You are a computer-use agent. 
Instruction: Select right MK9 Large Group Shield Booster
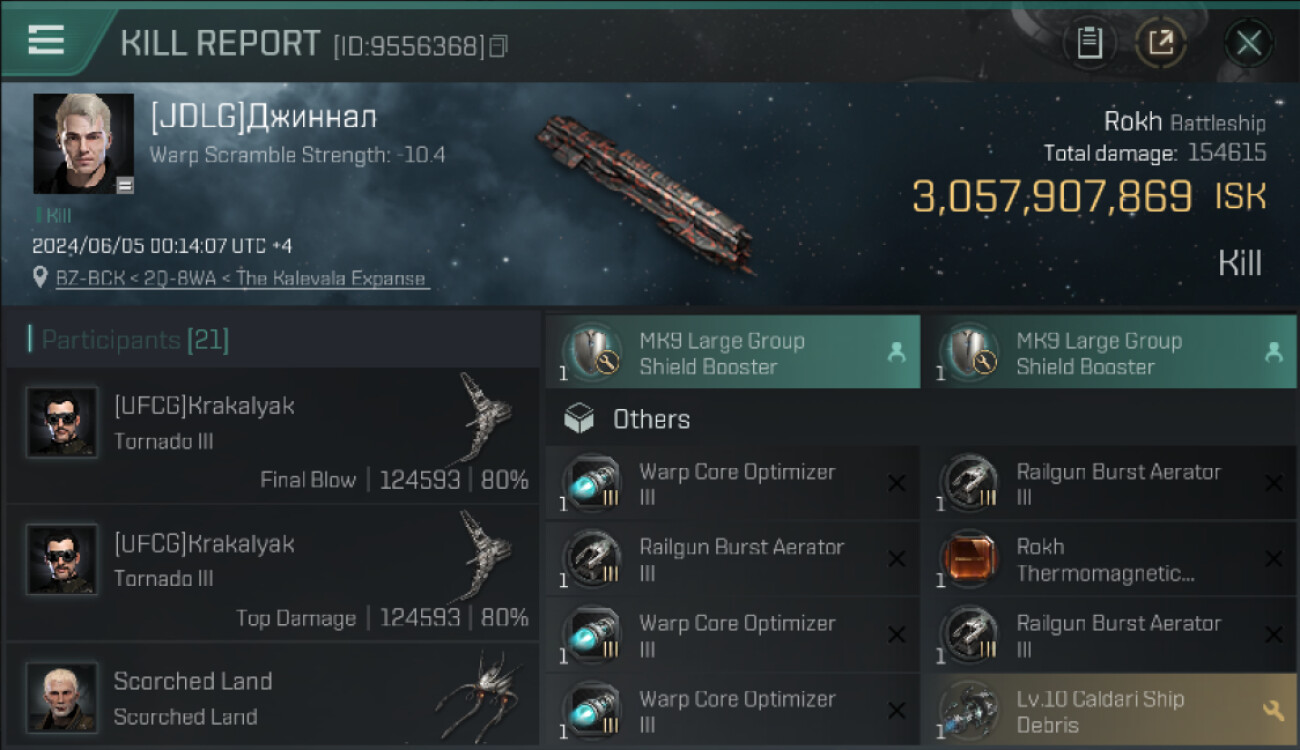click(1108, 353)
